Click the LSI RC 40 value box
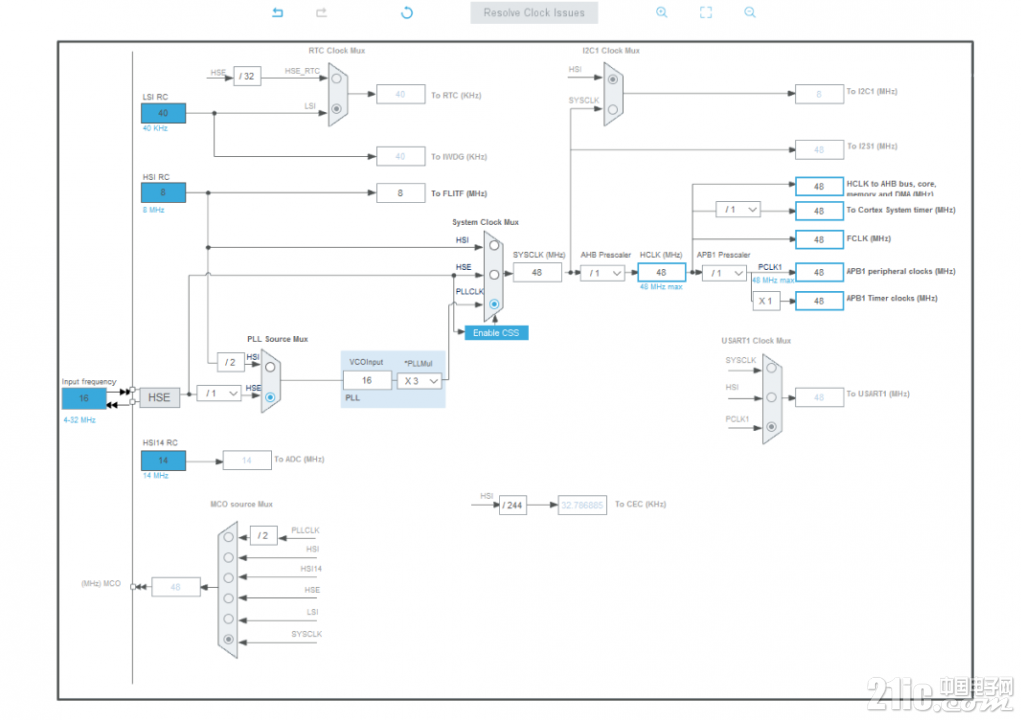This screenshot has width=1021, height=720. coord(163,113)
